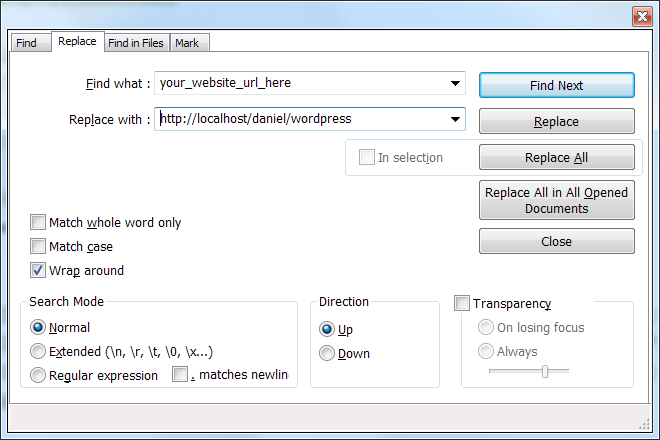Expand the Find what dropdown arrow
660x440 pixels.
(455, 84)
